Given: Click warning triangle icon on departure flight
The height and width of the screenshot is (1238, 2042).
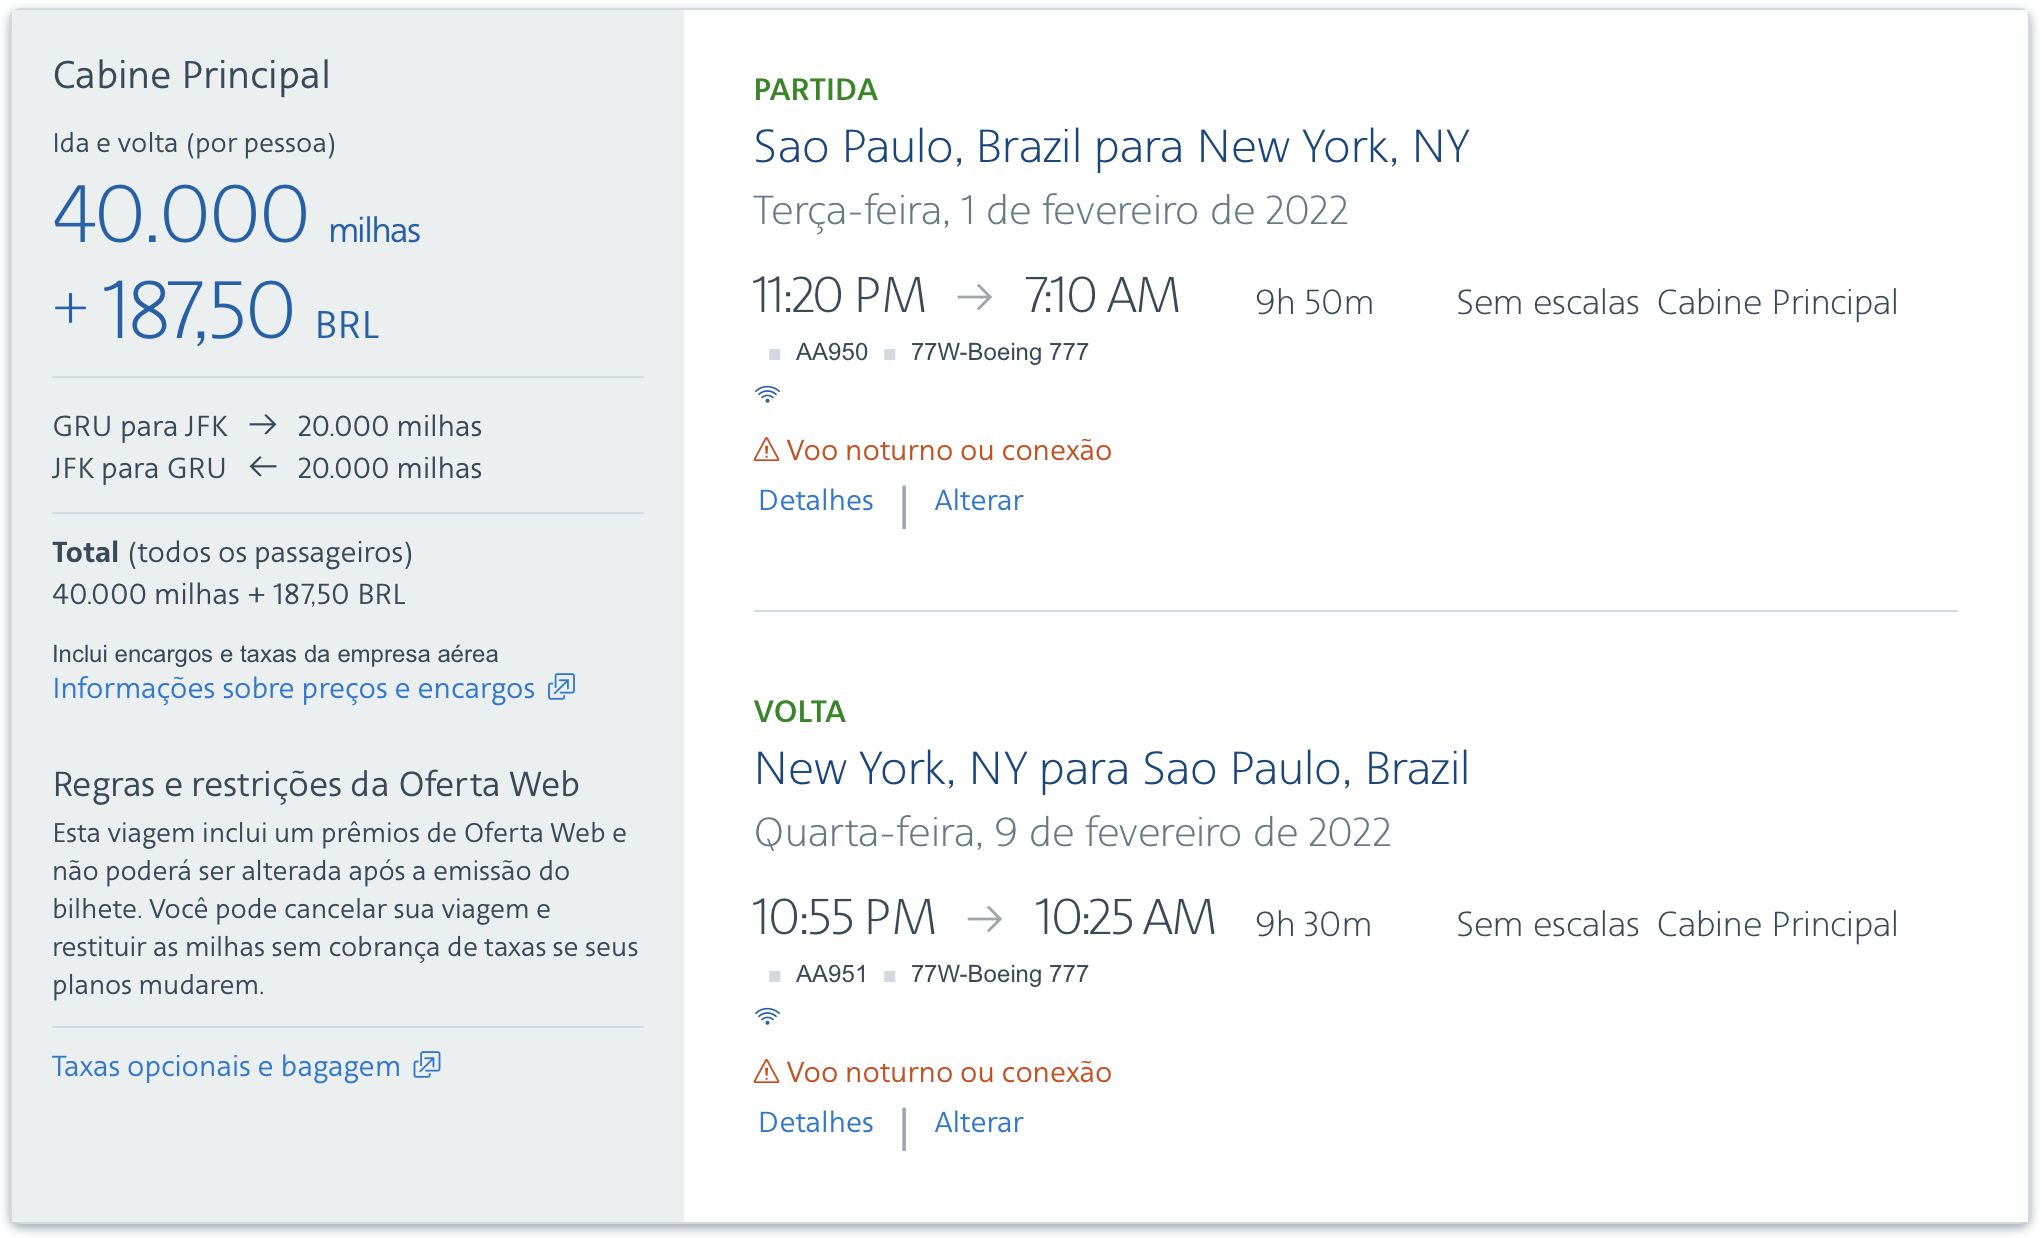Looking at the screenshot, I should pos(766,450).
